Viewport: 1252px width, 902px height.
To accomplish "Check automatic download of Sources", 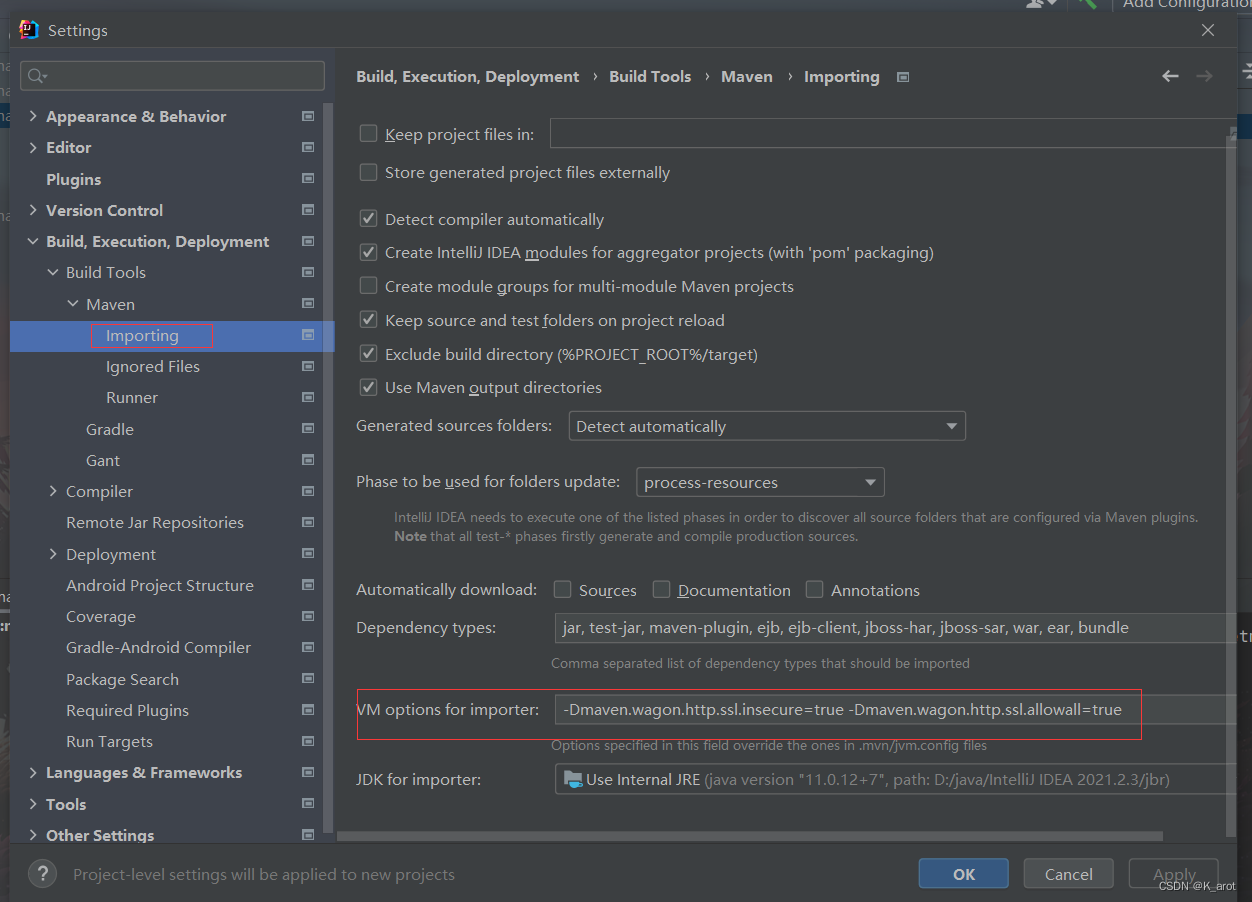I will coord(562,589).
